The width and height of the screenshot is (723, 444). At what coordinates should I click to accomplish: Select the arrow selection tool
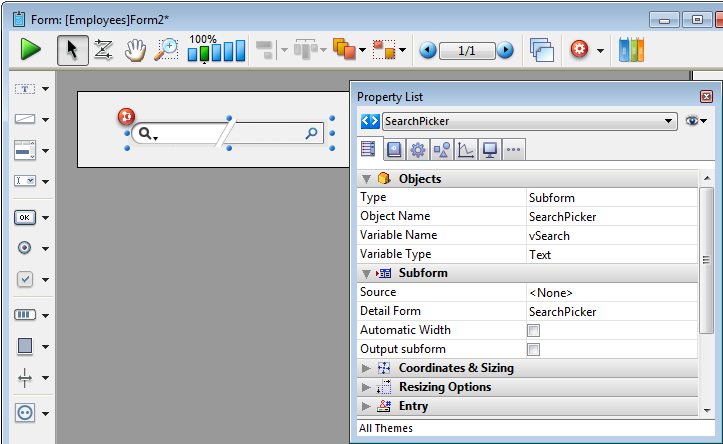click(71, 49)
